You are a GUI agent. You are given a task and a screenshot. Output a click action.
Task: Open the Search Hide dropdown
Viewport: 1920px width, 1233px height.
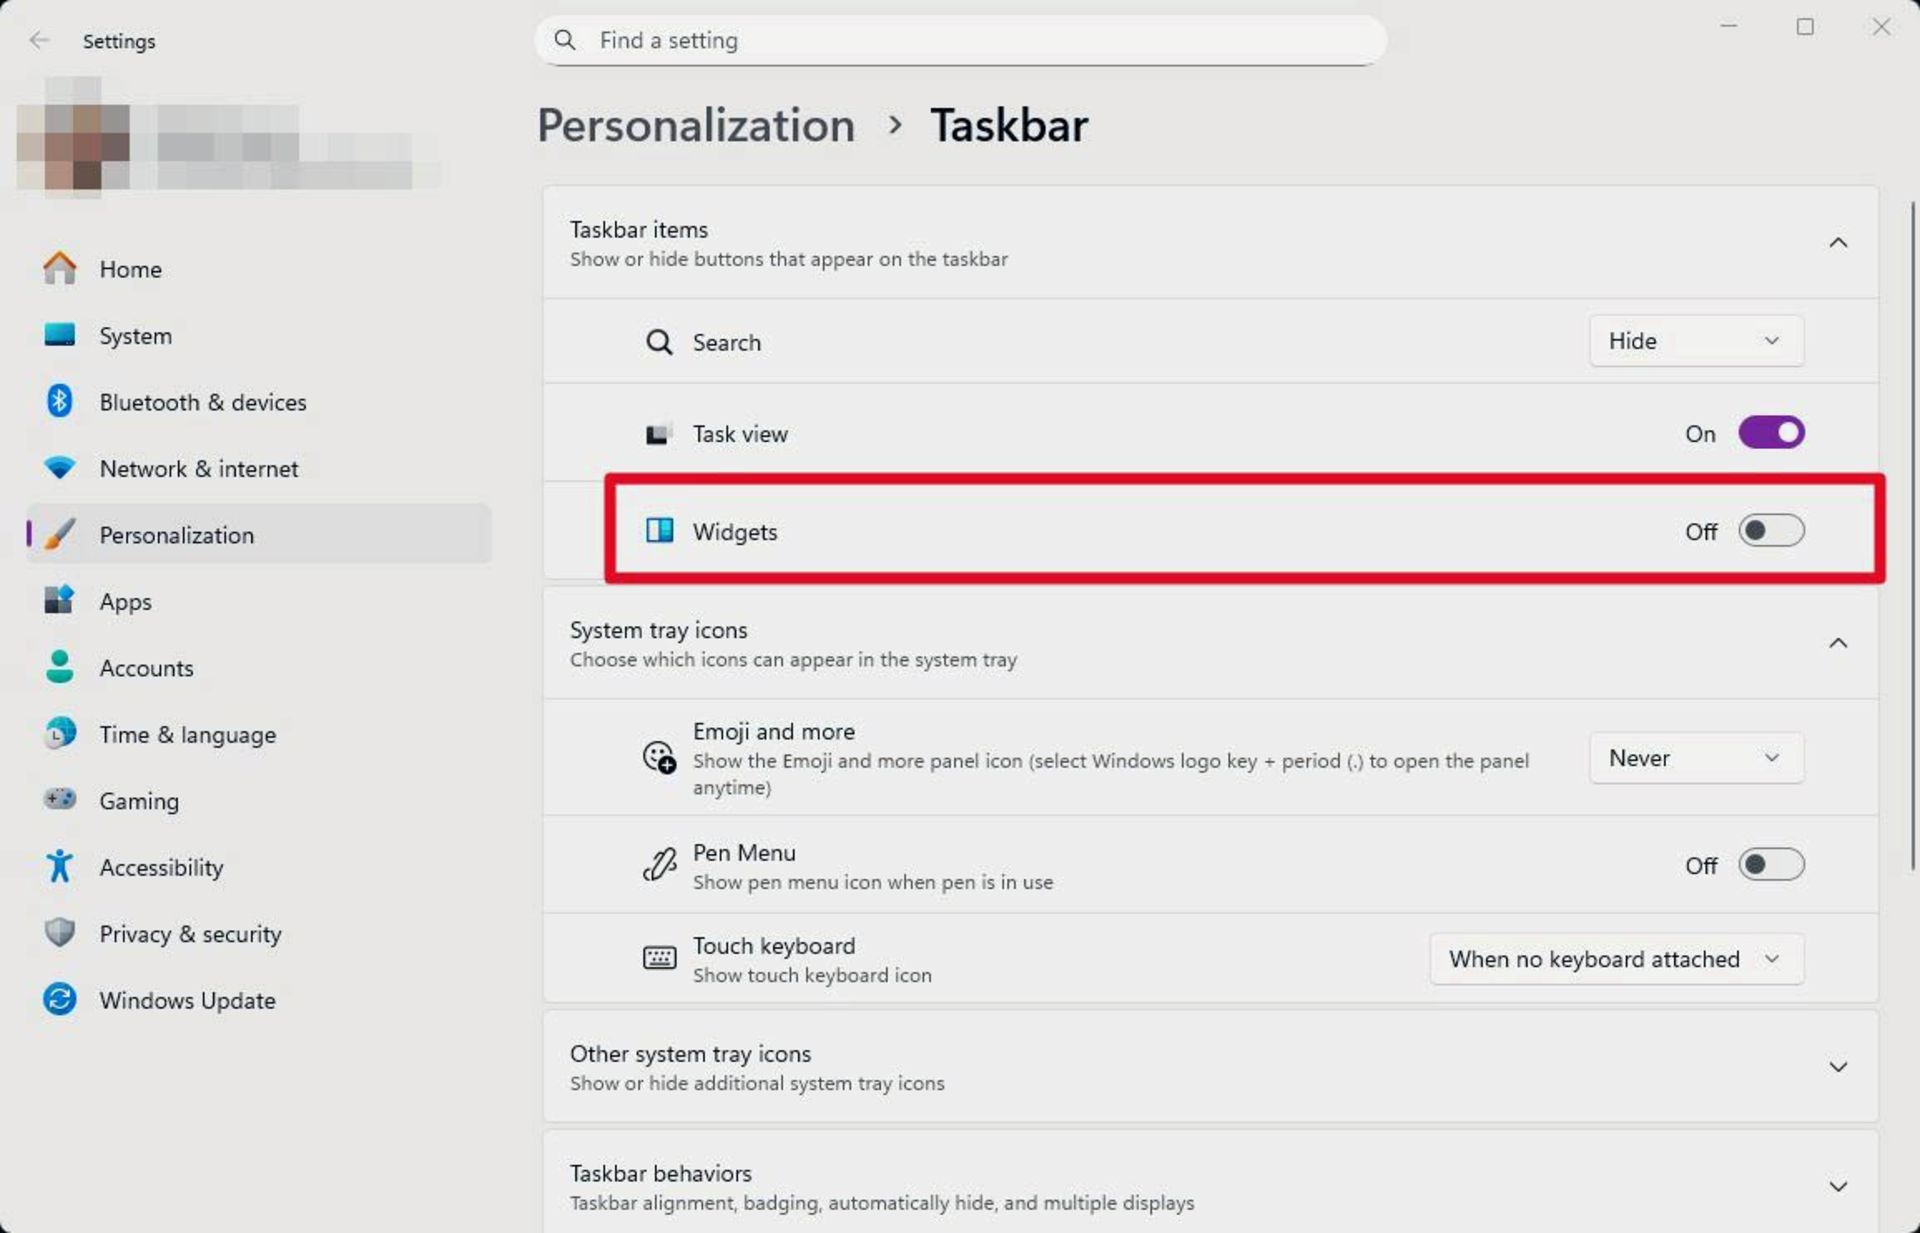[1695, 341]
